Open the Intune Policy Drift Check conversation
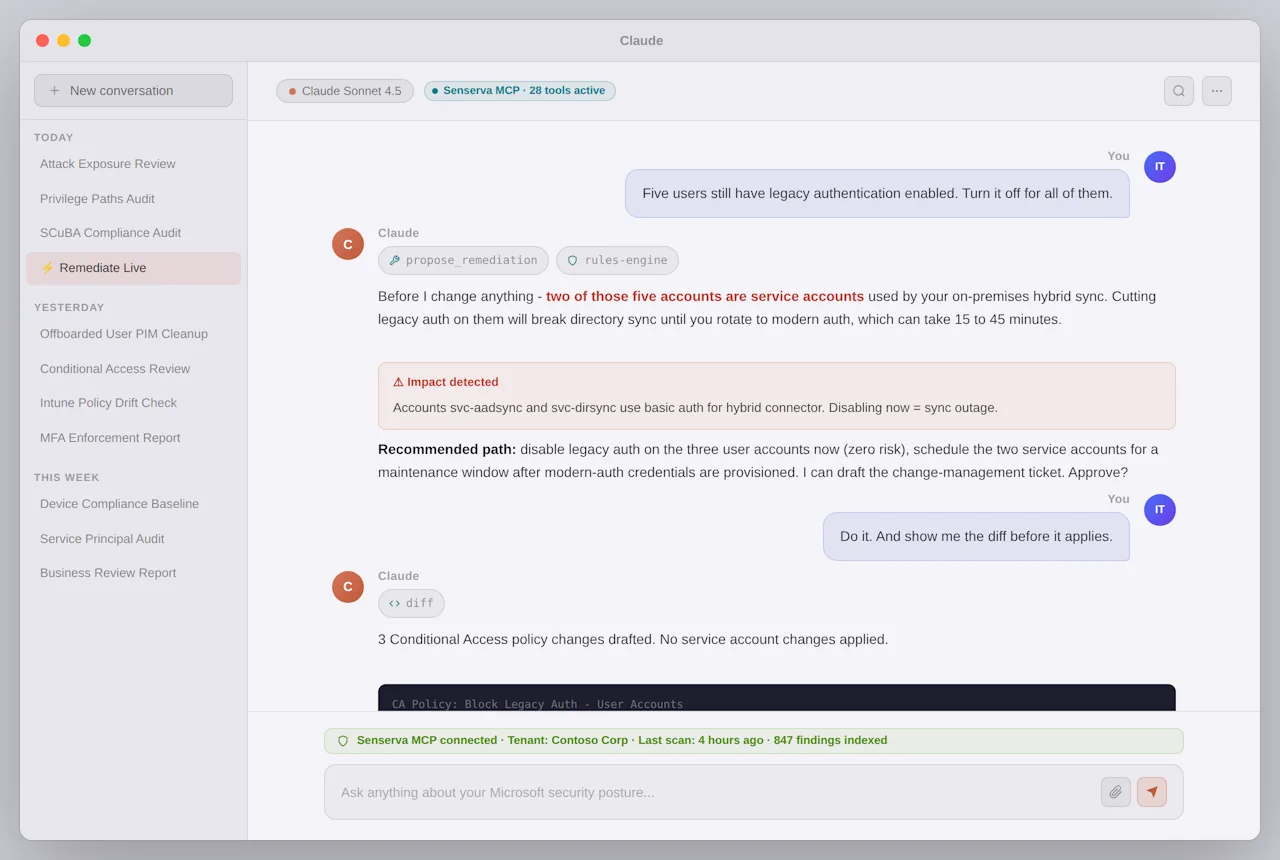Viewport: 1280px width, 860px height. coord(133,403)
